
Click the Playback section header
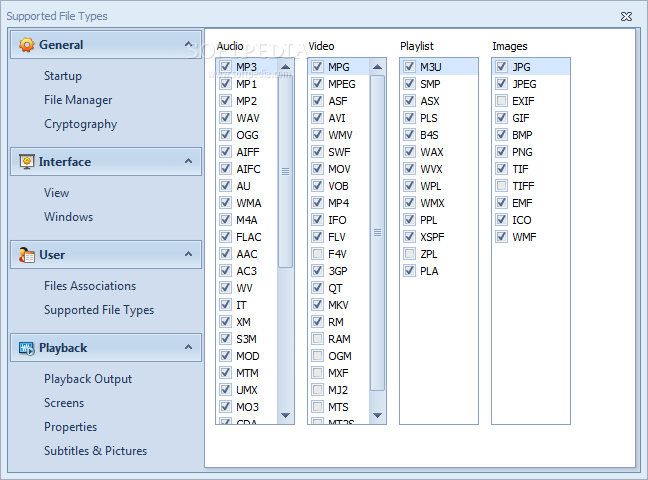106,348
